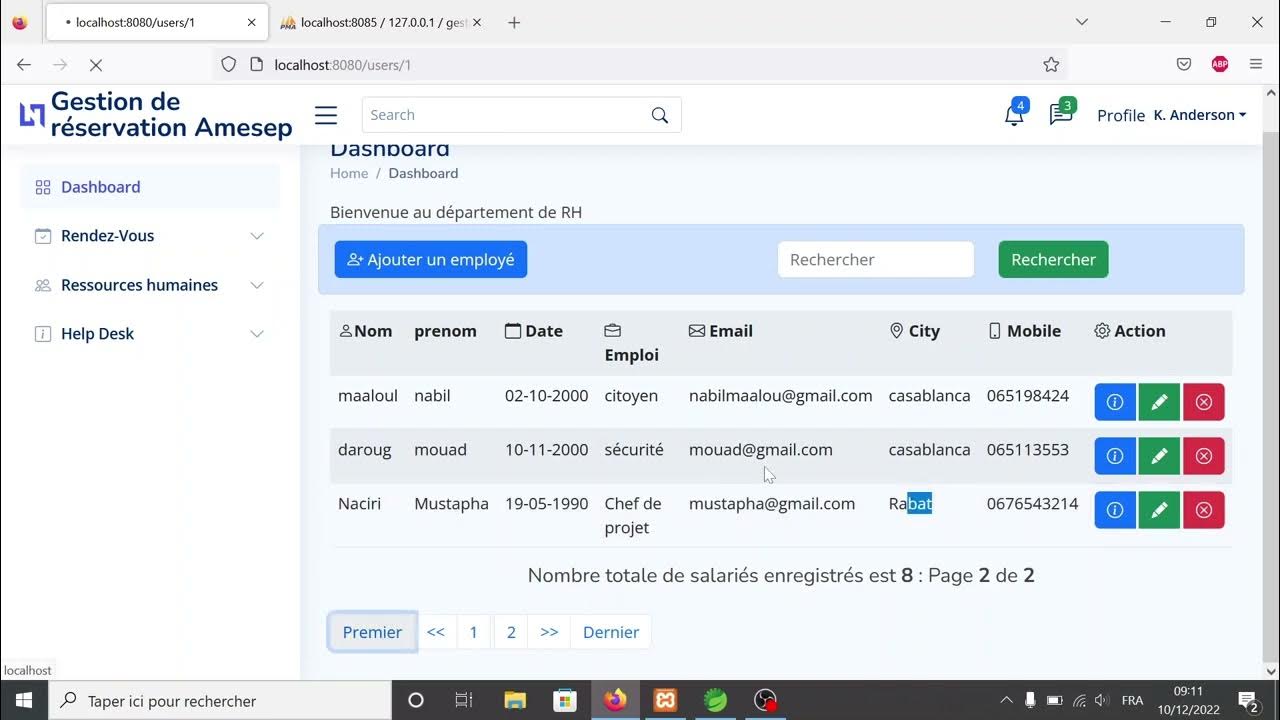Viewport: 1280px width, 720px height.
Task: Select mobile 0676543214 cell
Action: (1033, 504)
